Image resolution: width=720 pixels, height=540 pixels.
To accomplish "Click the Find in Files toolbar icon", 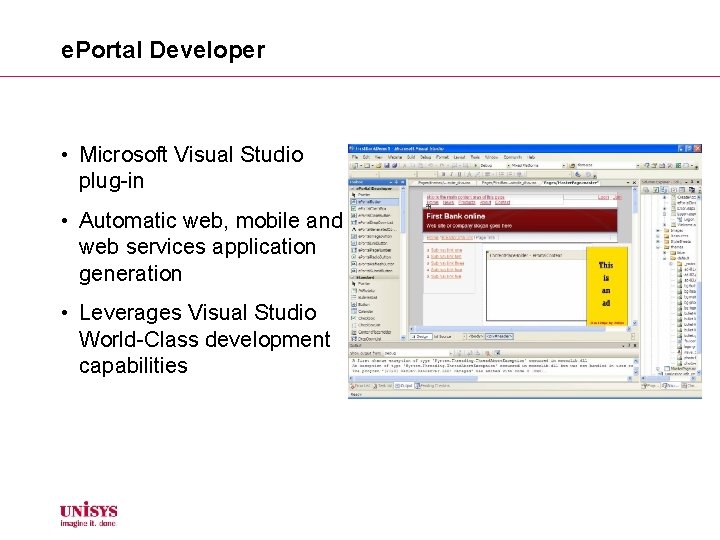I will (572, 165).
